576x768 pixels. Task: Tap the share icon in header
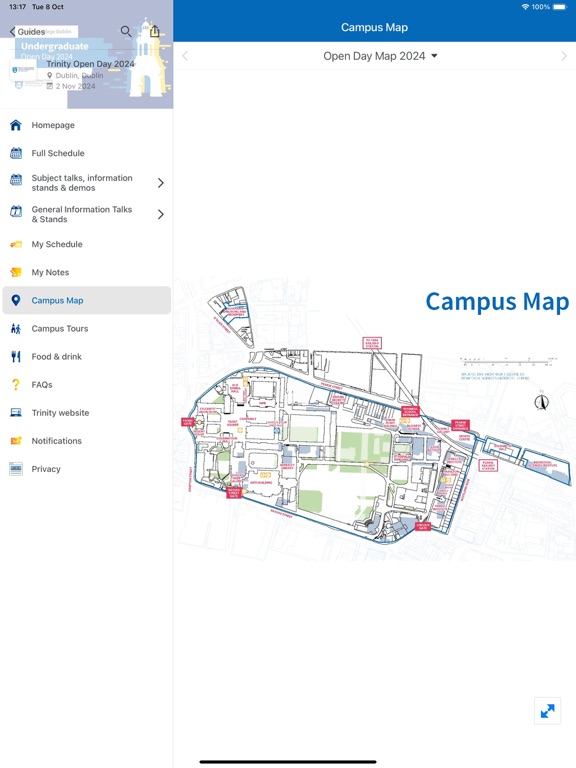pos(154,31)
